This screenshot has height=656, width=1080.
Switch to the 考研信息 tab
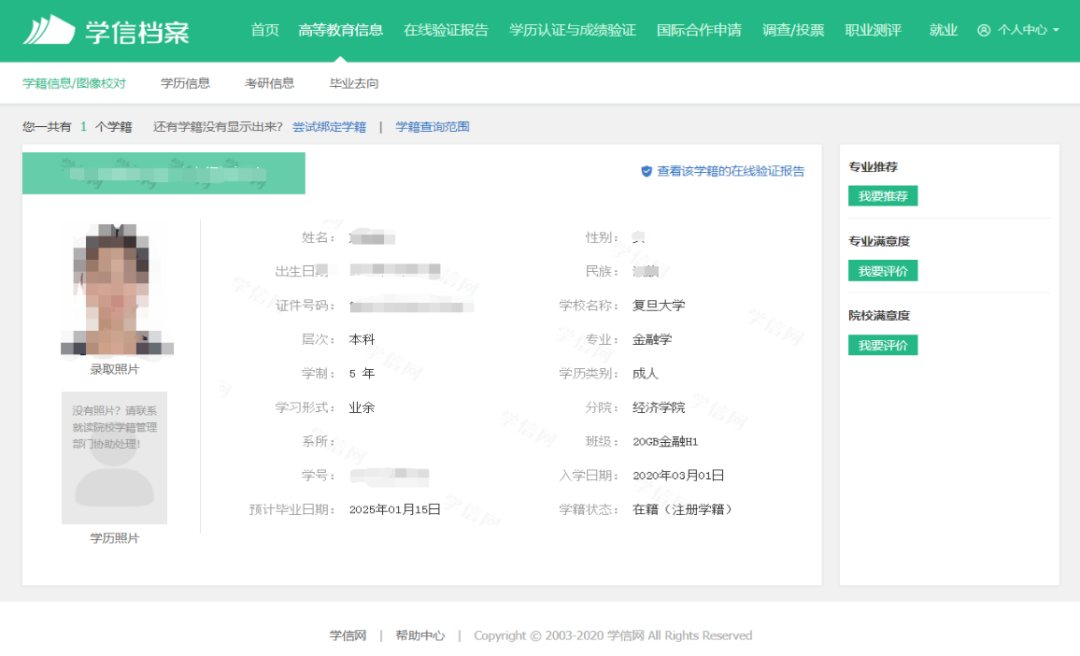click(269, 83)
